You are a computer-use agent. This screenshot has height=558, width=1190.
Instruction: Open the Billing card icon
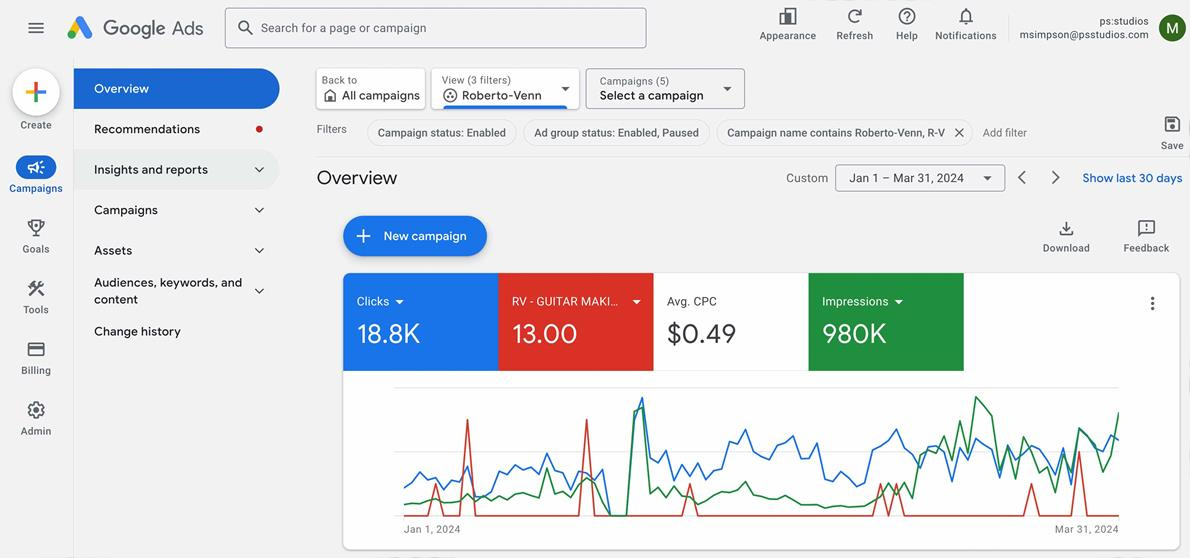36,350
